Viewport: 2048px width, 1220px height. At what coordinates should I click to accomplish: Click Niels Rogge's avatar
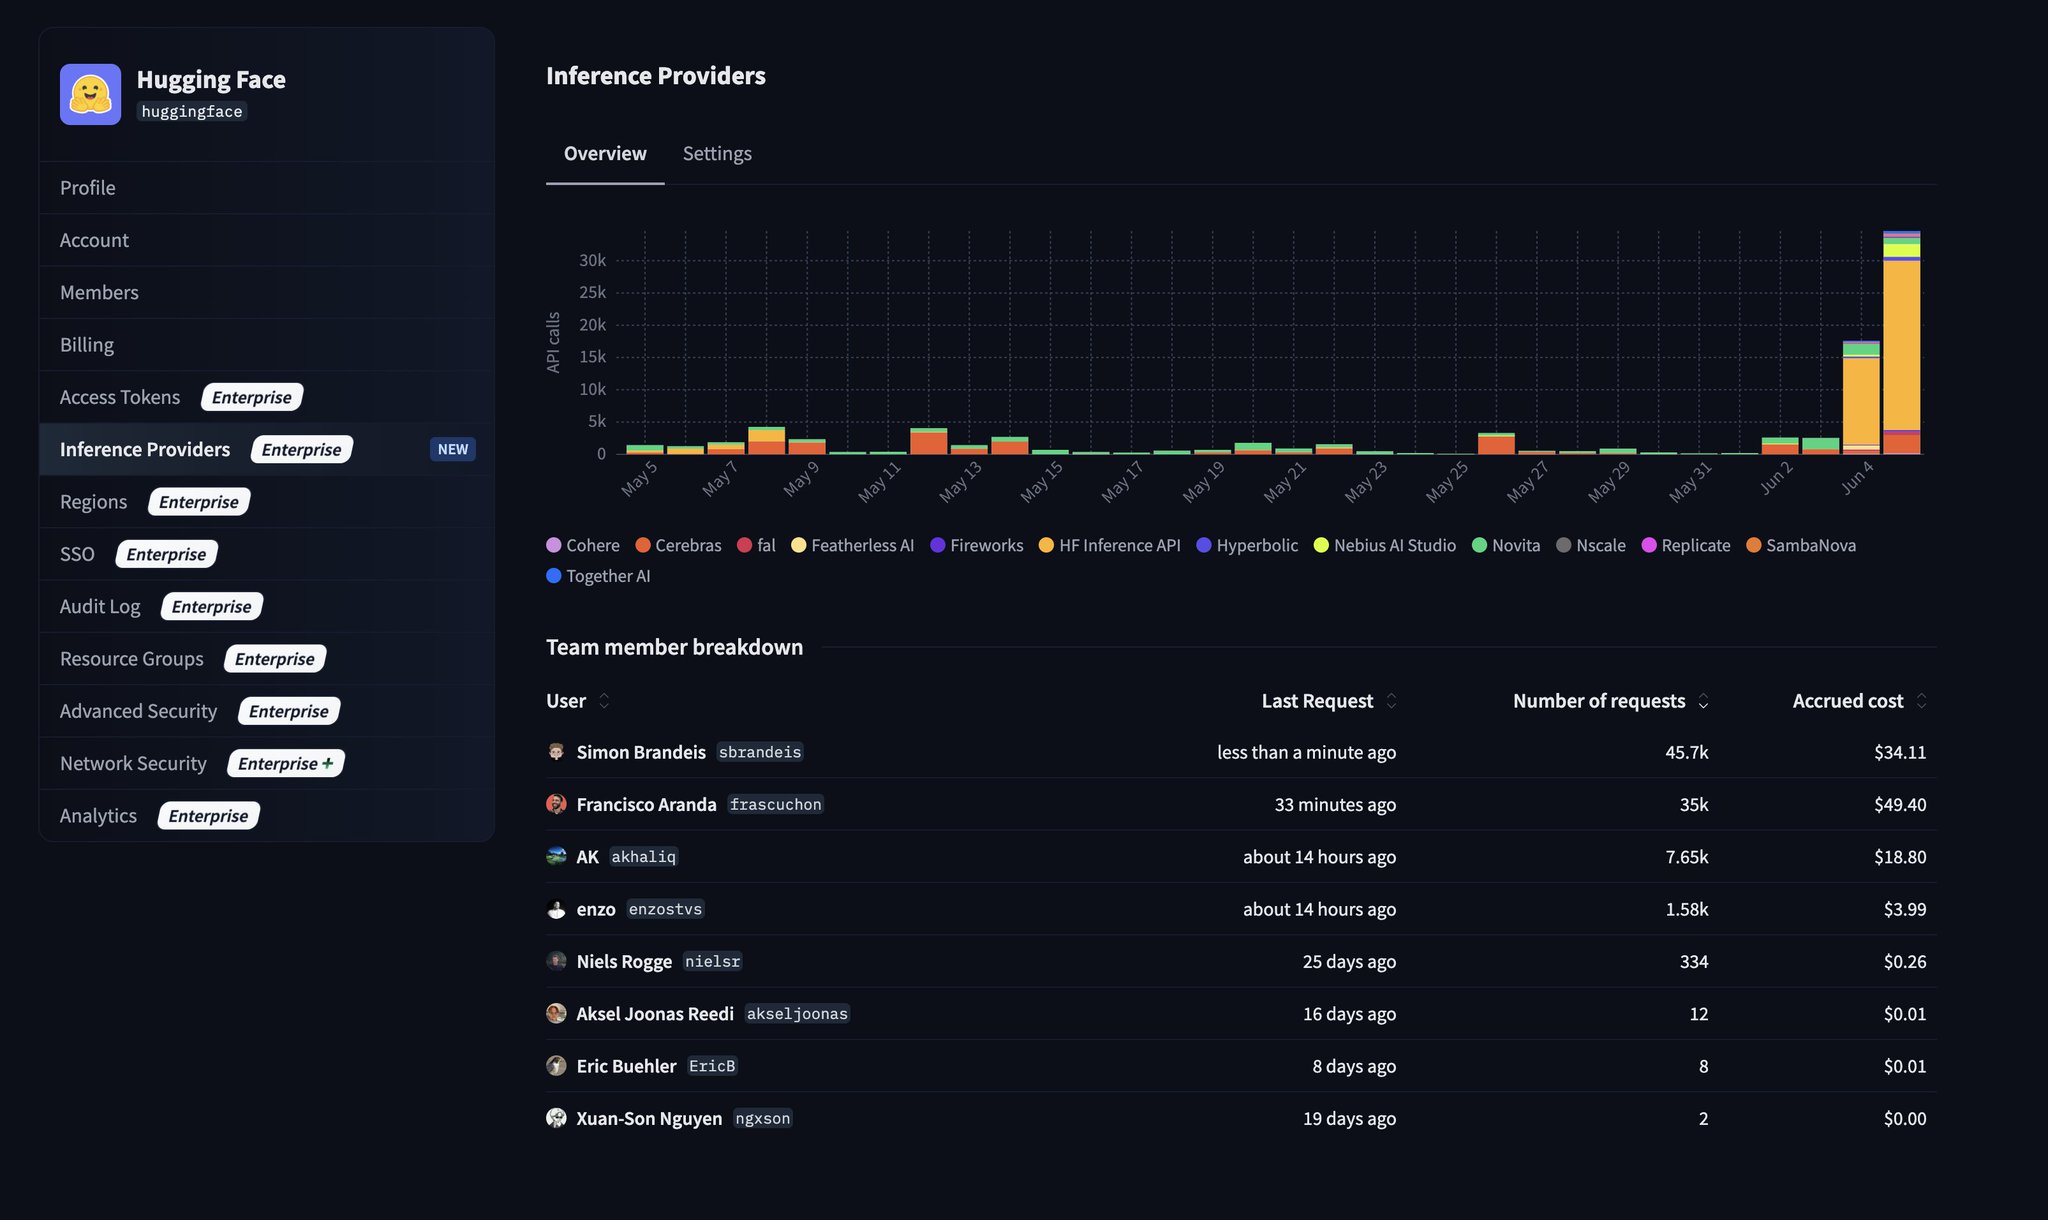(x=556, y=961)
